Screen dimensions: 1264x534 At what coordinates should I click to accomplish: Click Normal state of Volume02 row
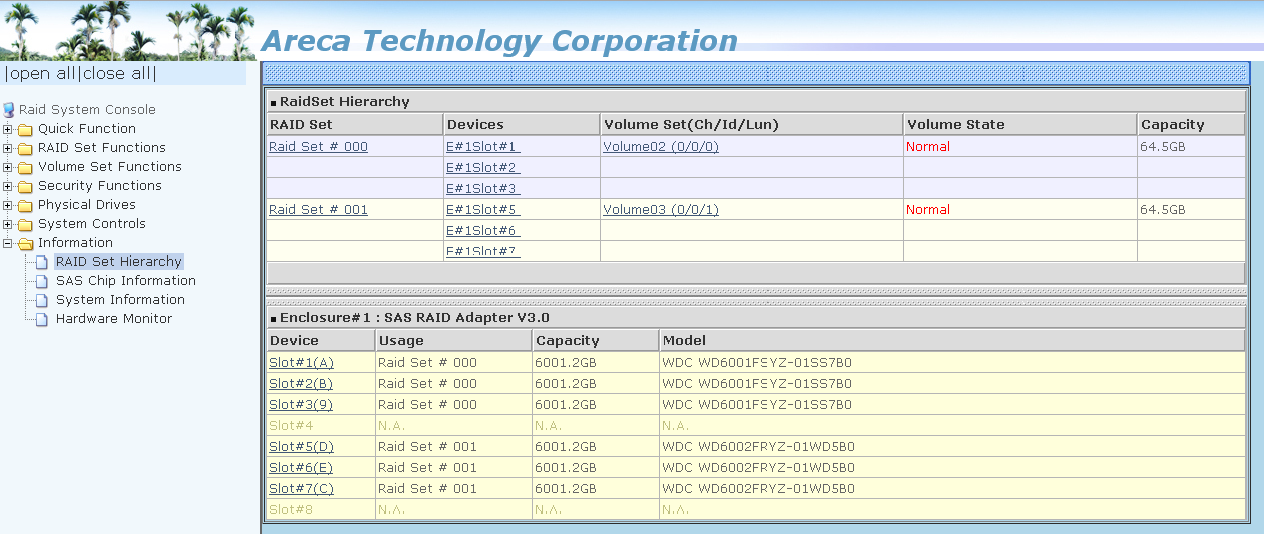click(928, 147)
